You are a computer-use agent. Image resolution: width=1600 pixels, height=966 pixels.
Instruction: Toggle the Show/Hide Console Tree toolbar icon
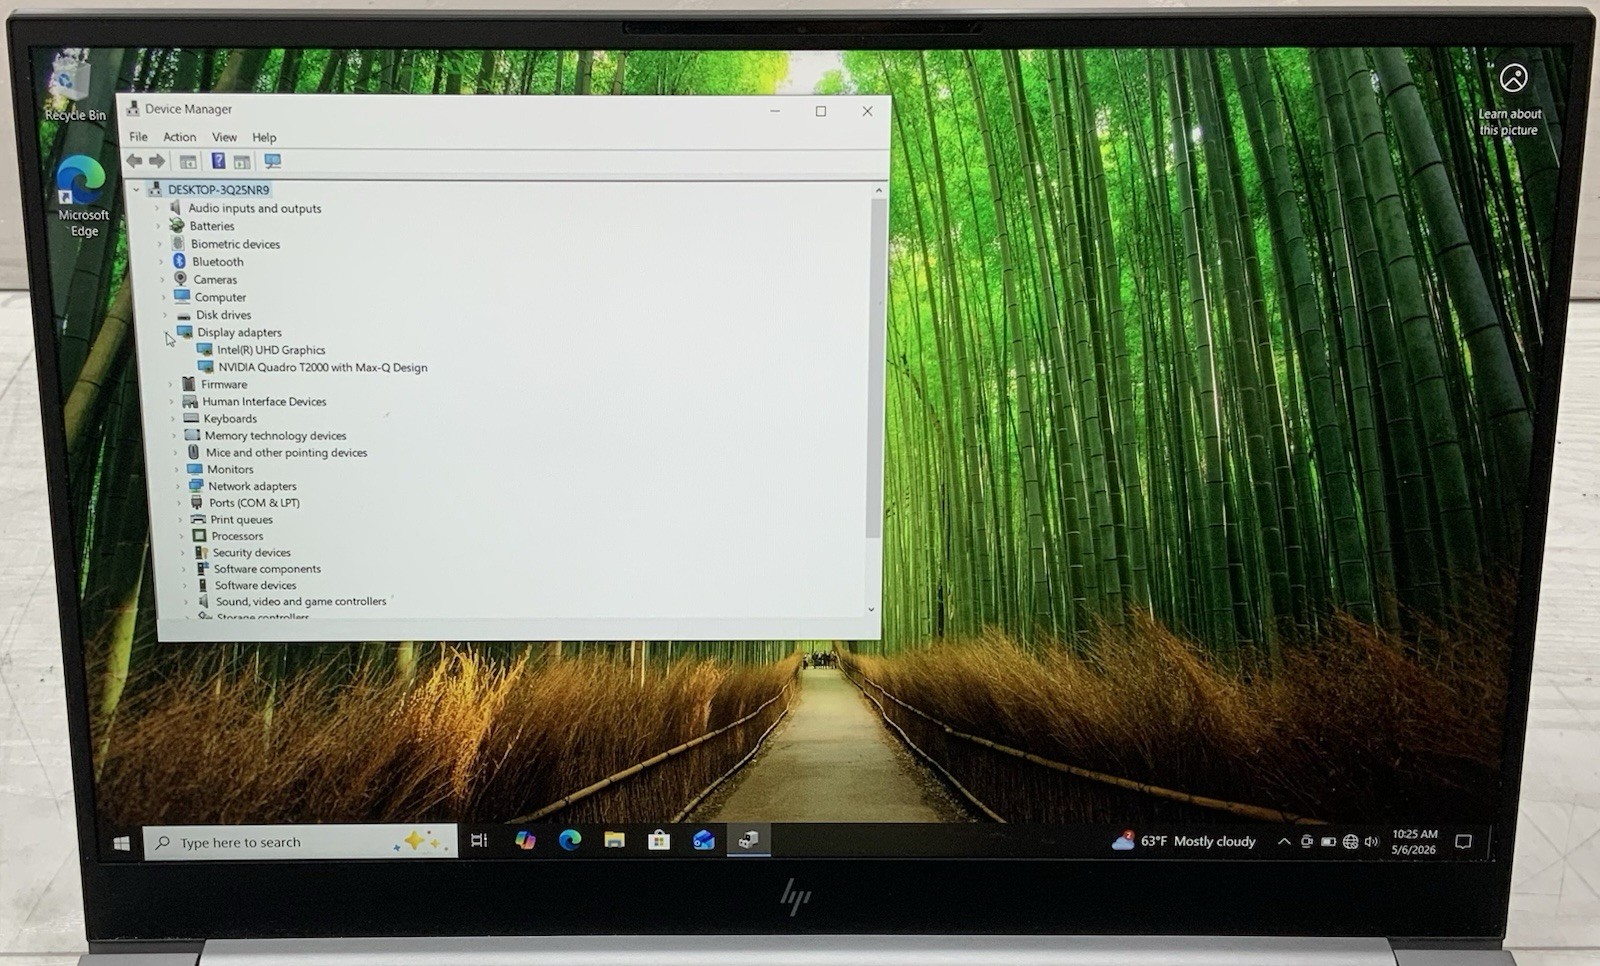pyautogui.click(x=187, y=161)
